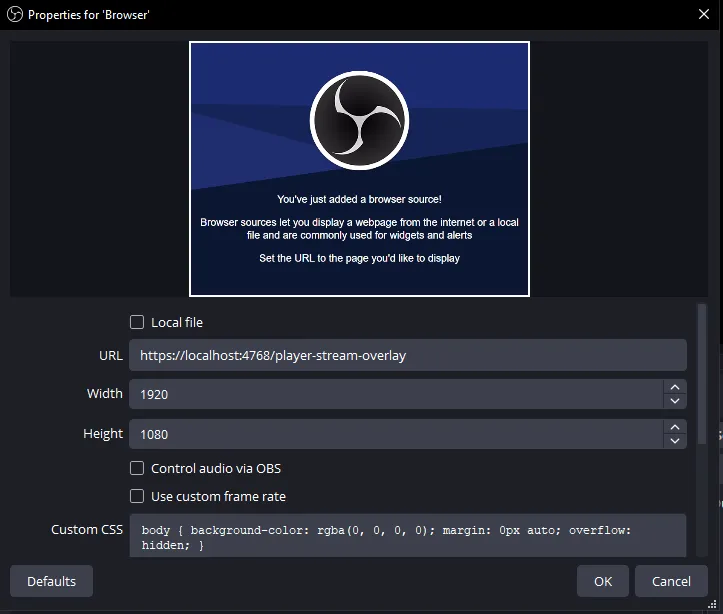
Task: Close the Properties for 'Browser' dialog
Action: pos(704,14)
